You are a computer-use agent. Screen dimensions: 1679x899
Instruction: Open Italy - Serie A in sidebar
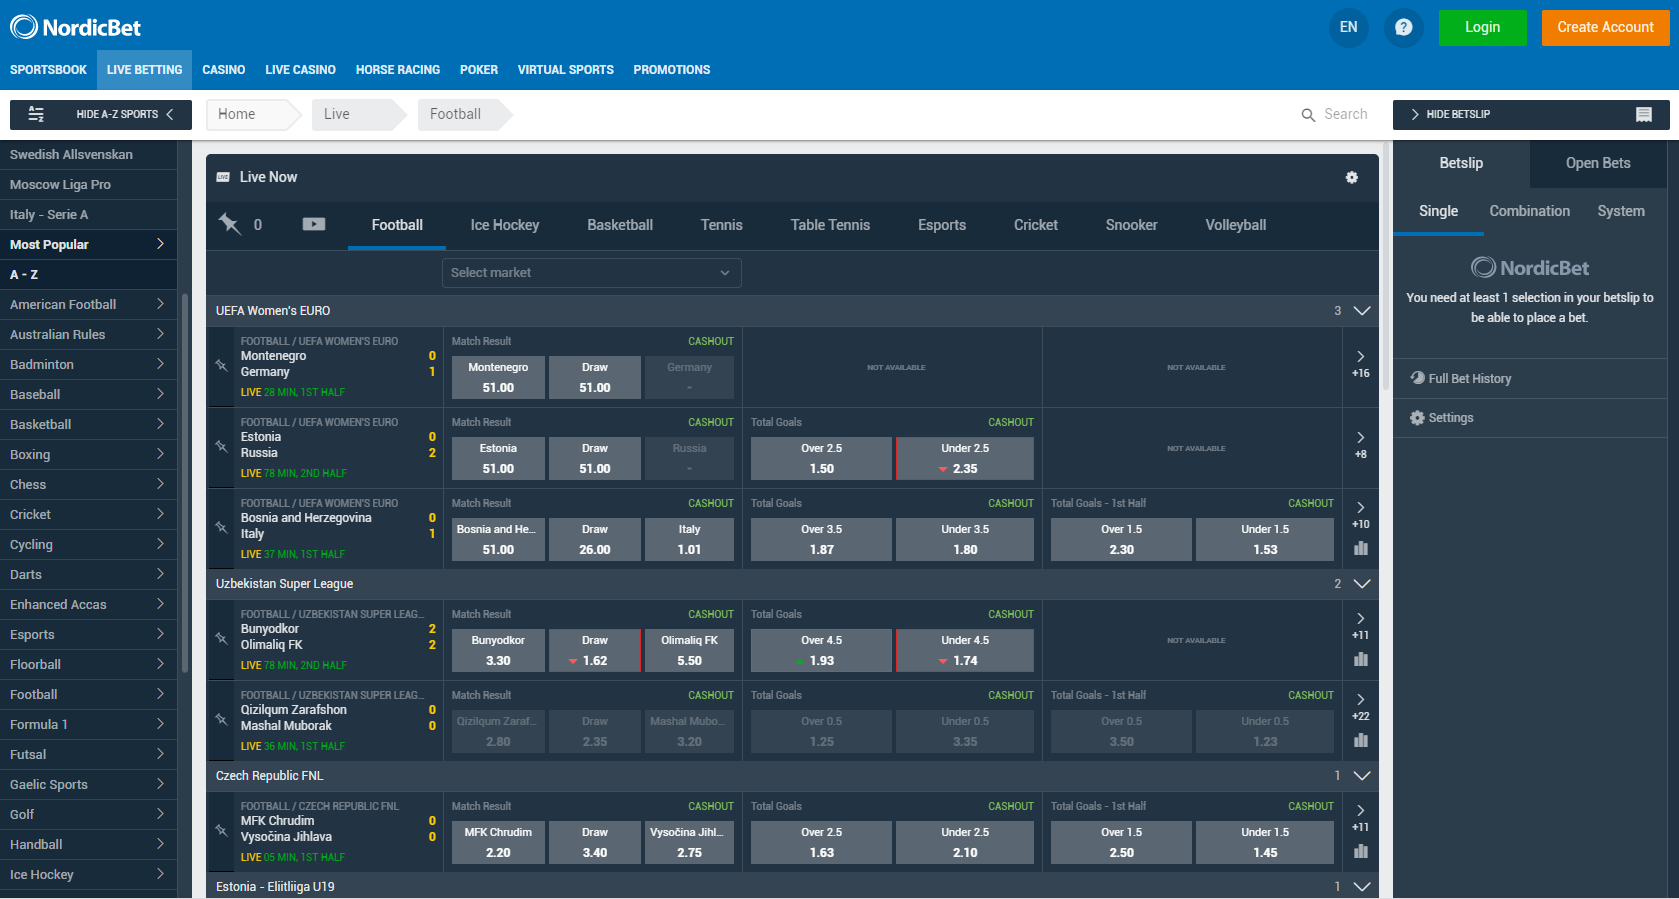click(88, 215)
